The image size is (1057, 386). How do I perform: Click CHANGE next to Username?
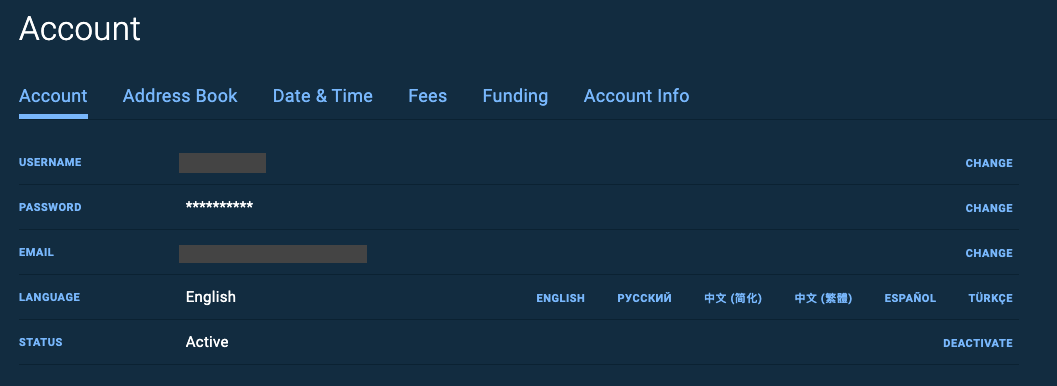click(x=989, y=163)
